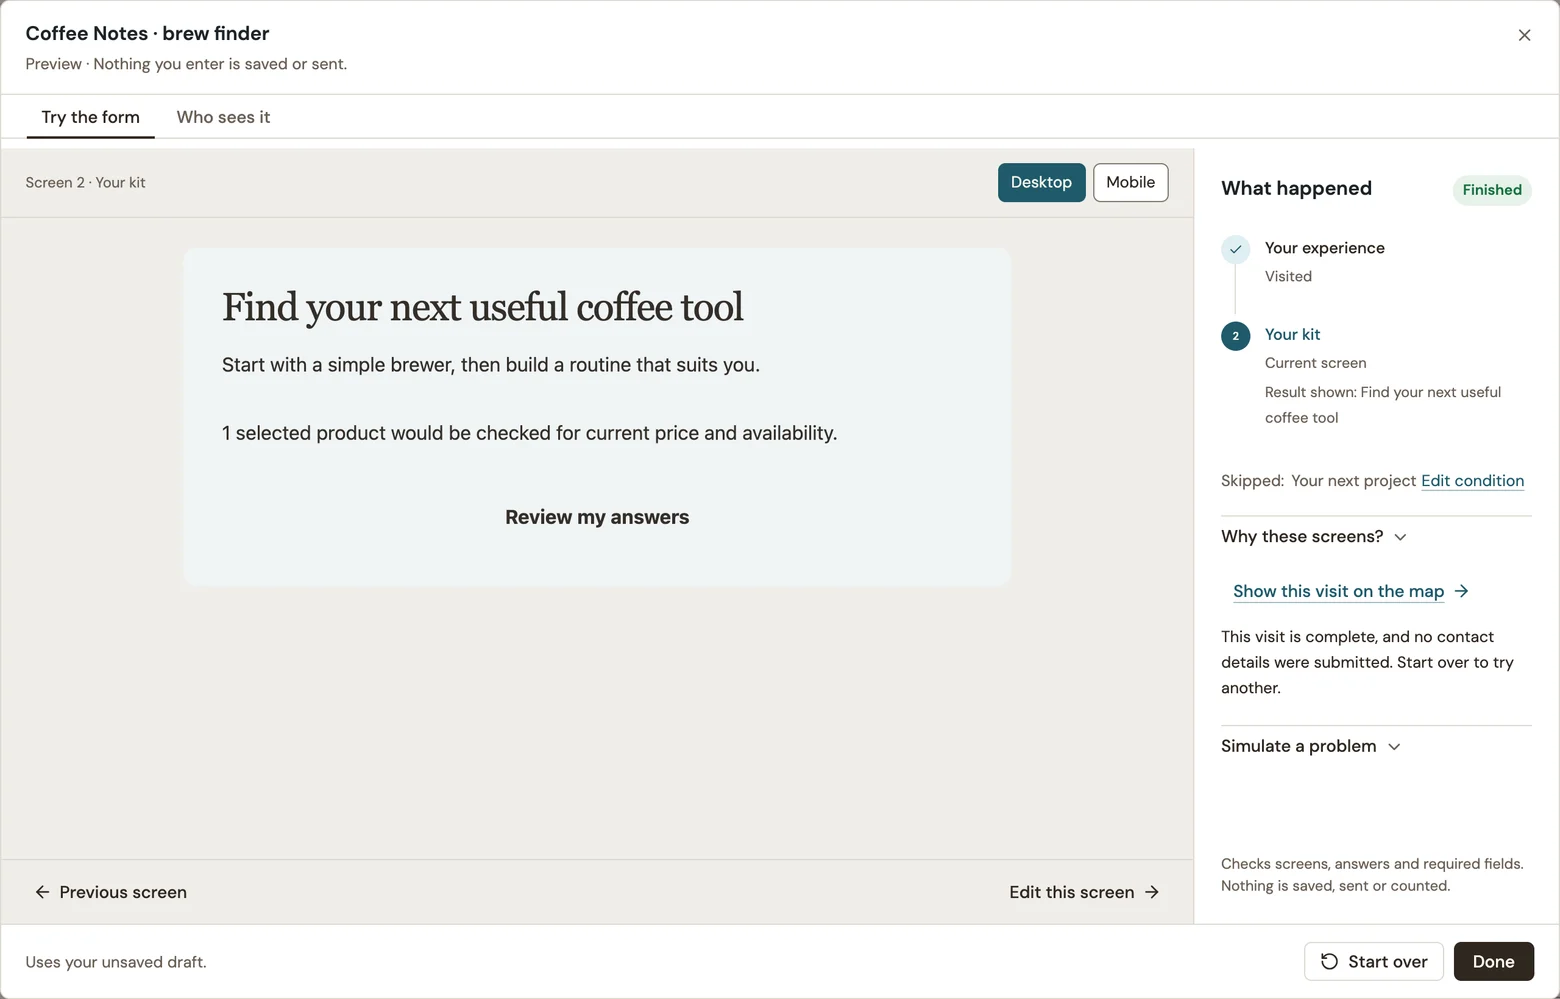This screenshot has width=1560, height=999.
Task: Toggle Desktop preview mode
Action: click(x=1041, y=182)
